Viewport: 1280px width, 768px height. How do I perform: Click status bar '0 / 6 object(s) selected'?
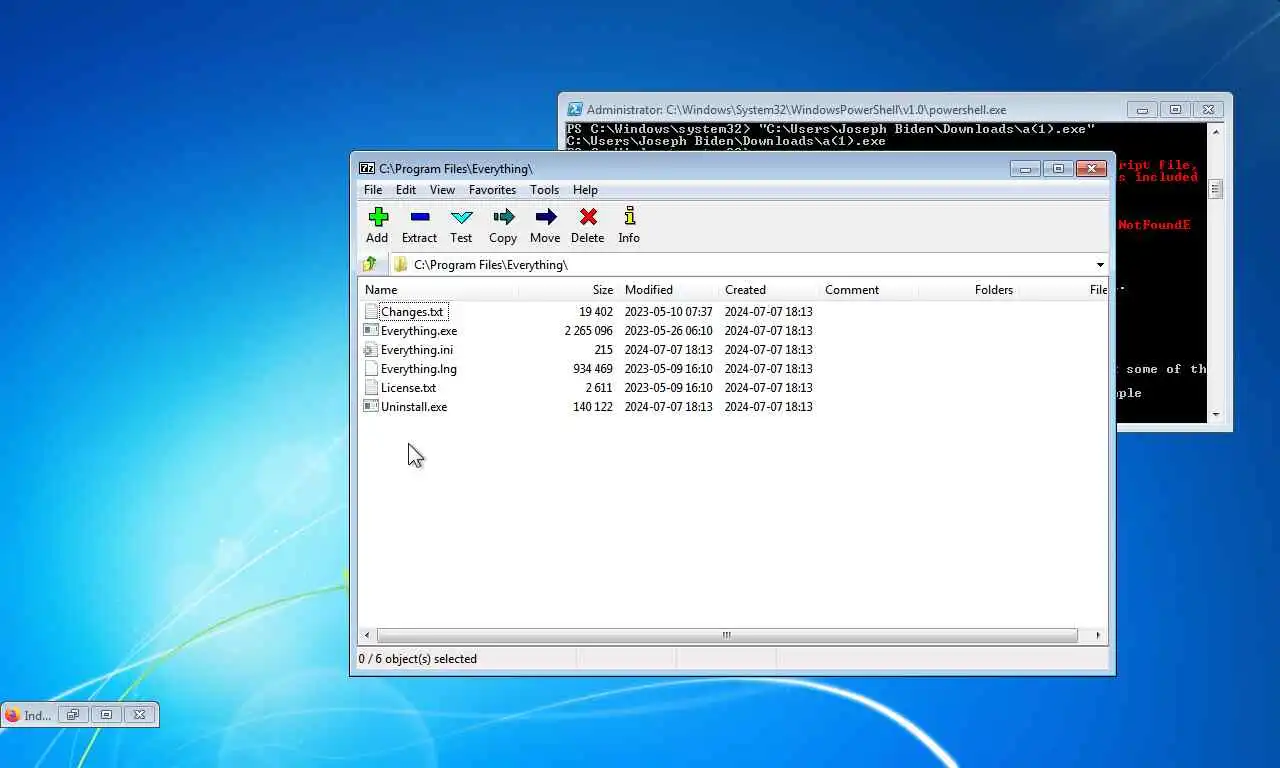coord(418,659)
